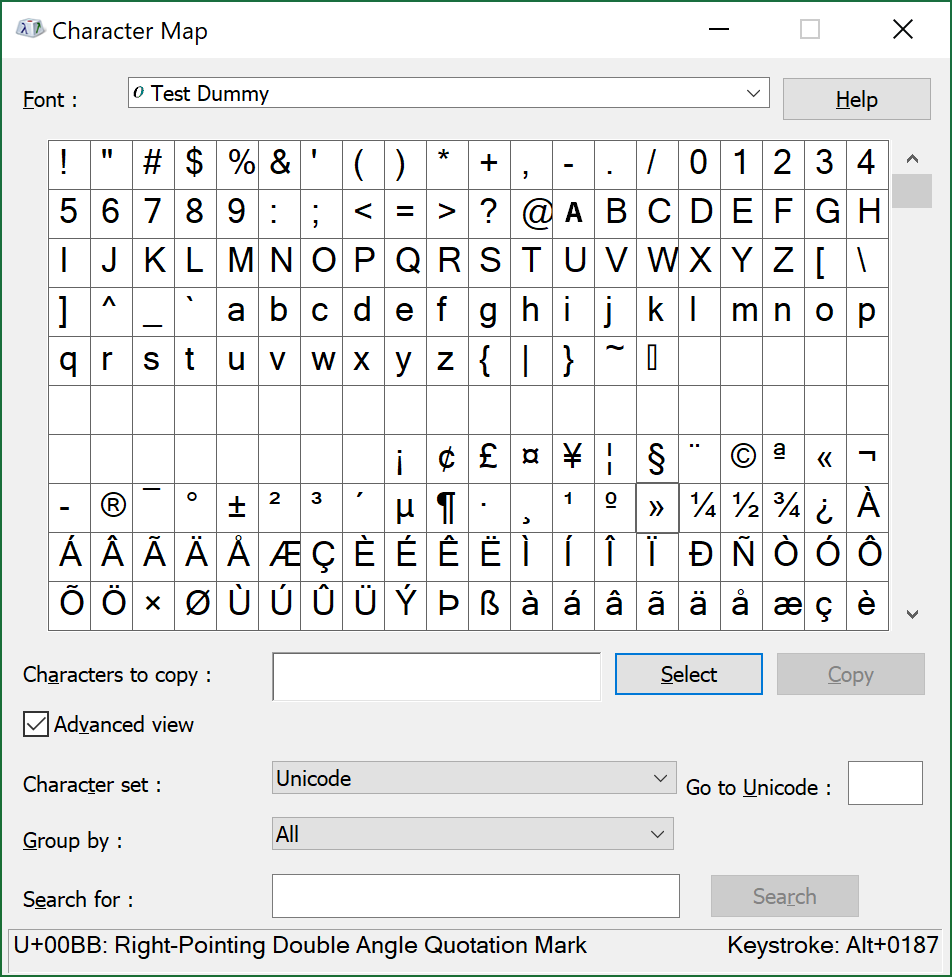Open the Character set dropdown
The height and width of the screenshot is (977, 952).
click(474, 778)
